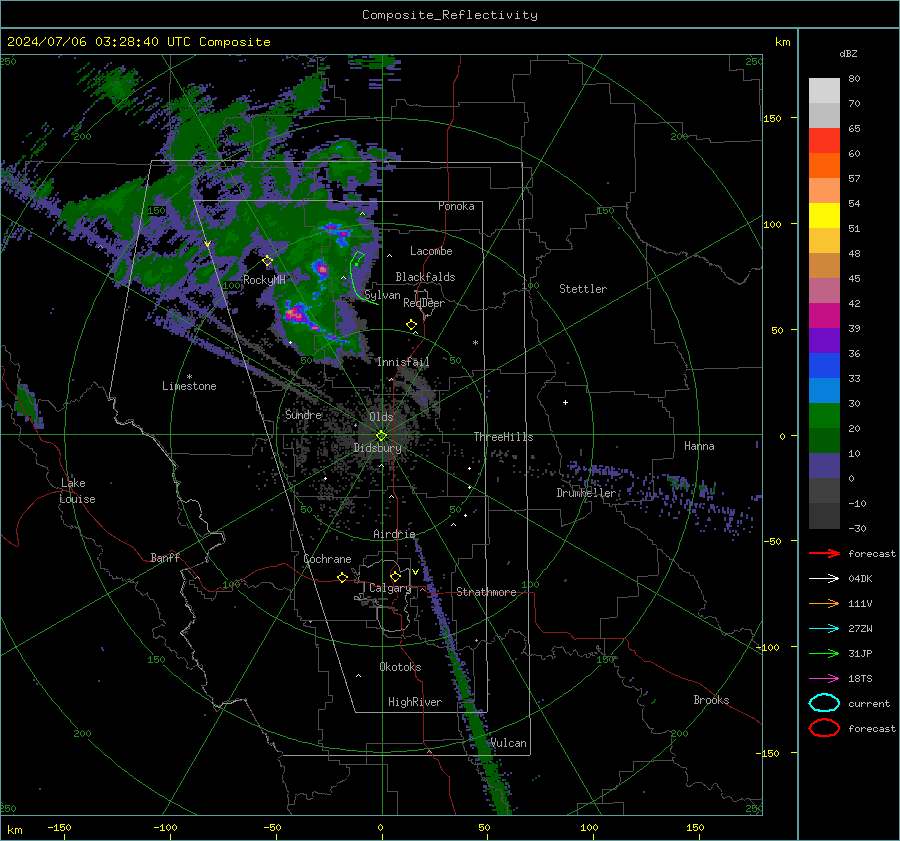This screenshot has width=900, height=841.
Task: Click the Stettler label
Action: click(x=583, y=289)
